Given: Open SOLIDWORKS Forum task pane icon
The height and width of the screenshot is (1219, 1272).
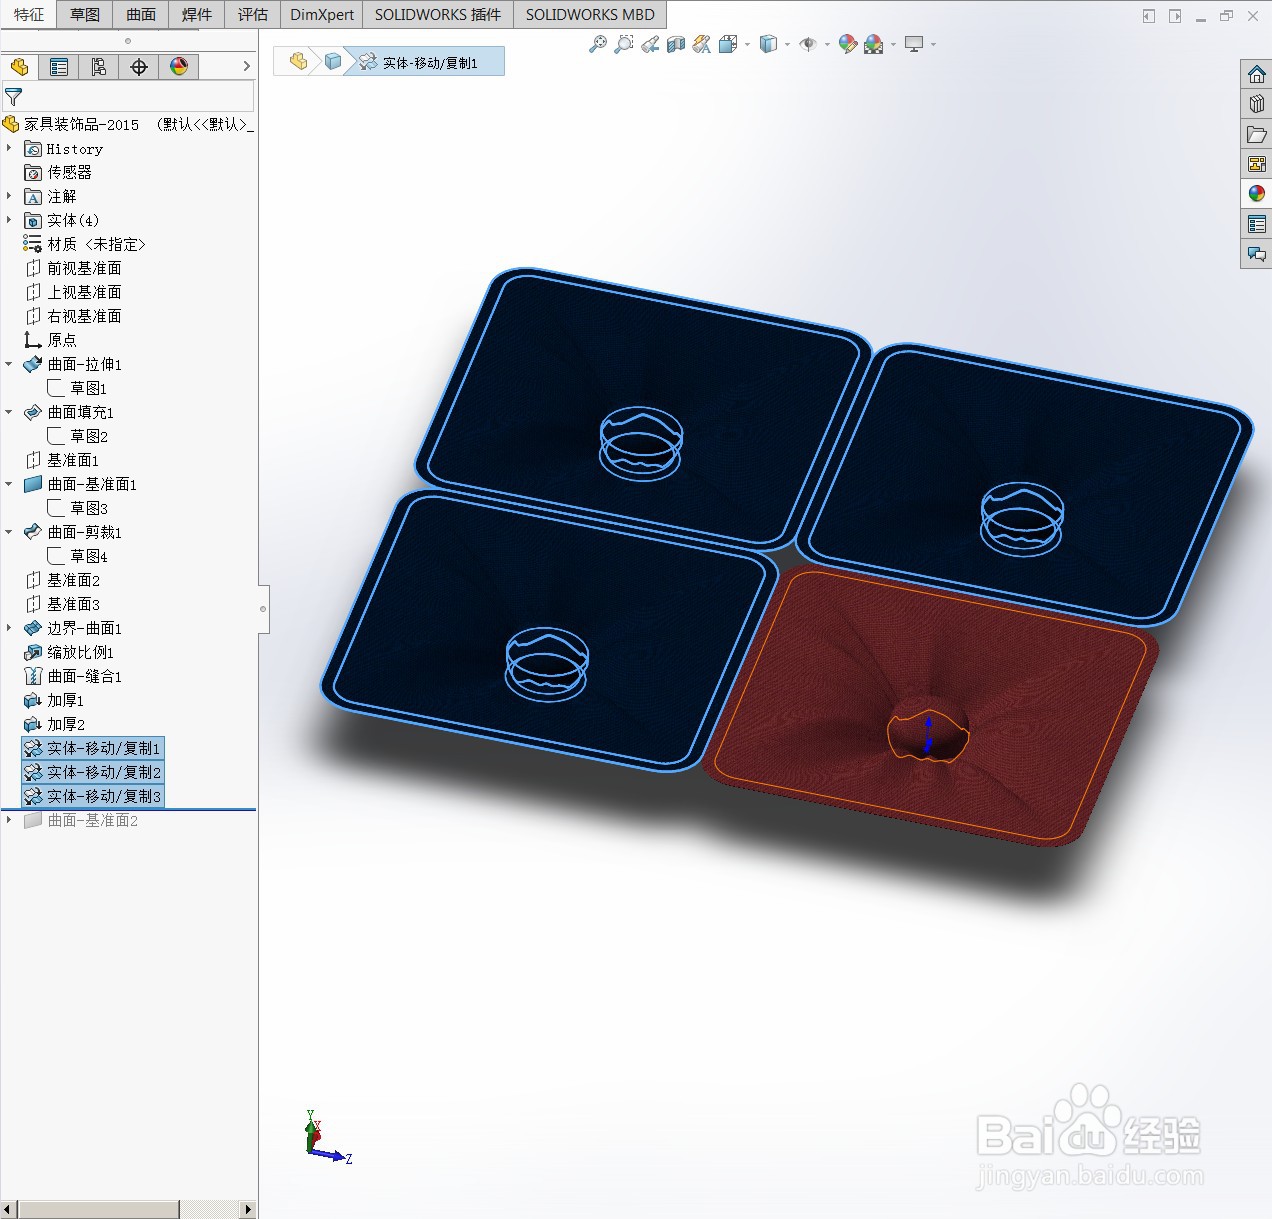Looking at the screenshot, I should coord(1257,254).
